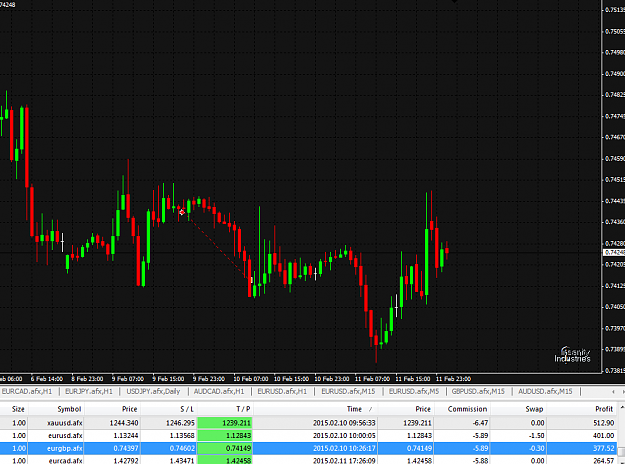
Task: Click the close time 2015.02.10 10:00:05
Action: click(x=344, y=436)
